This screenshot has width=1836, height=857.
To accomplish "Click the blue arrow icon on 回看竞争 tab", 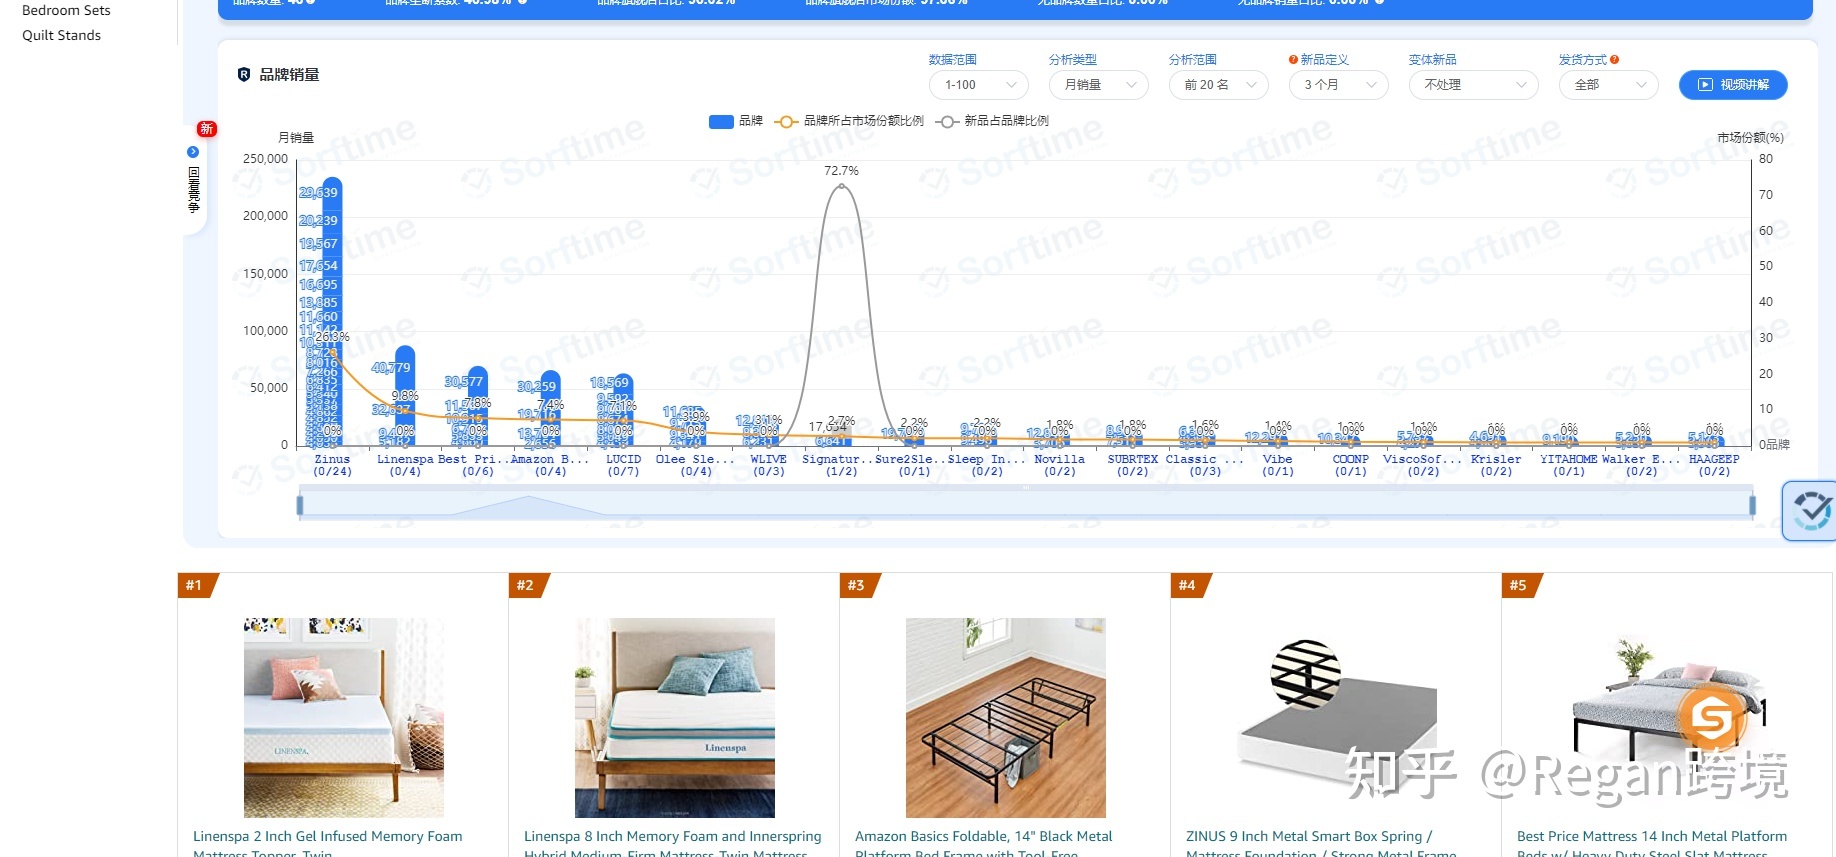I will point(193,152).
